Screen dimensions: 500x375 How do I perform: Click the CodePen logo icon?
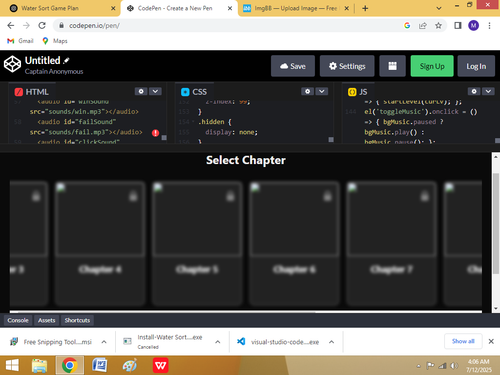click(12, 64)
